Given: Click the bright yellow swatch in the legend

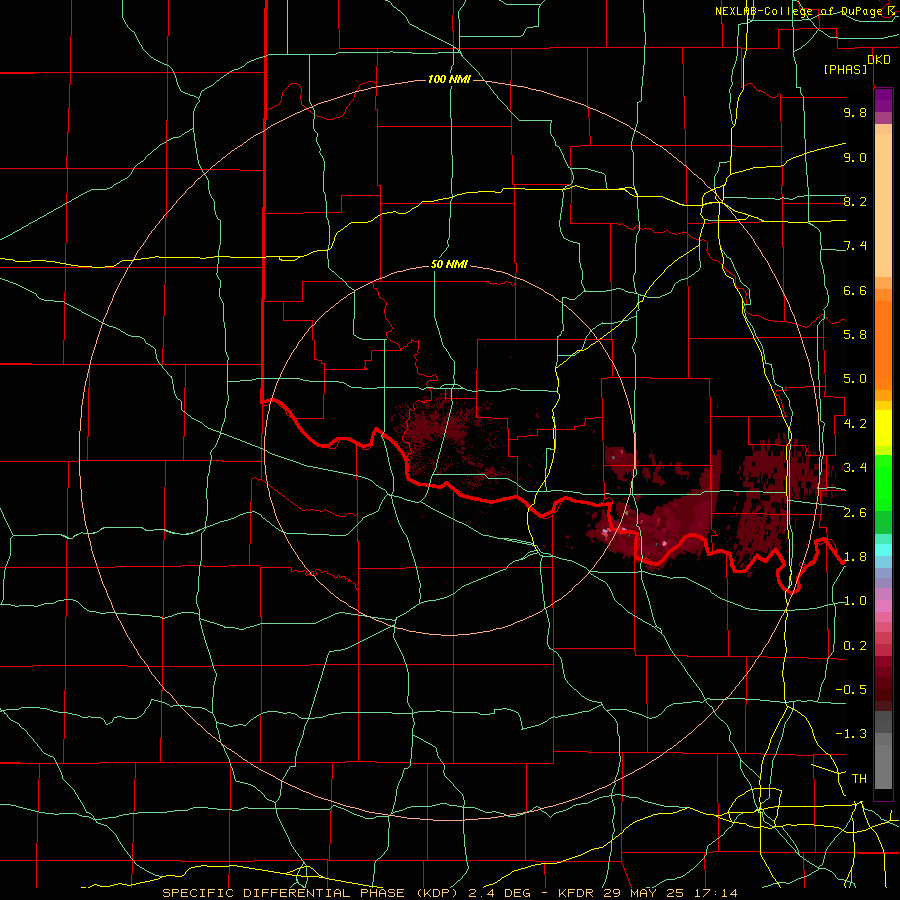Looking at the screenshot, I should 883,428.
